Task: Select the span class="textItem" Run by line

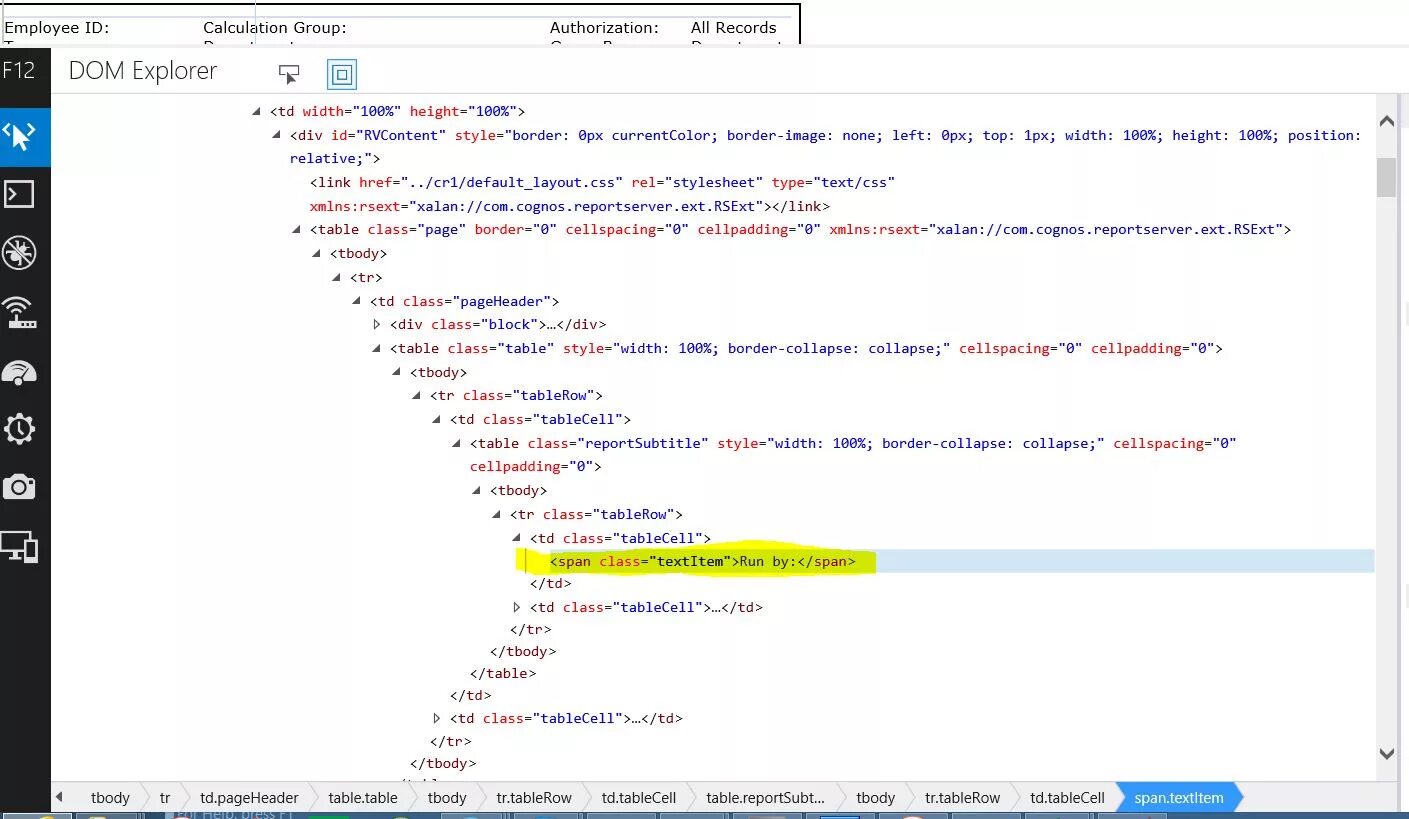Action: [x=703, y=562]
